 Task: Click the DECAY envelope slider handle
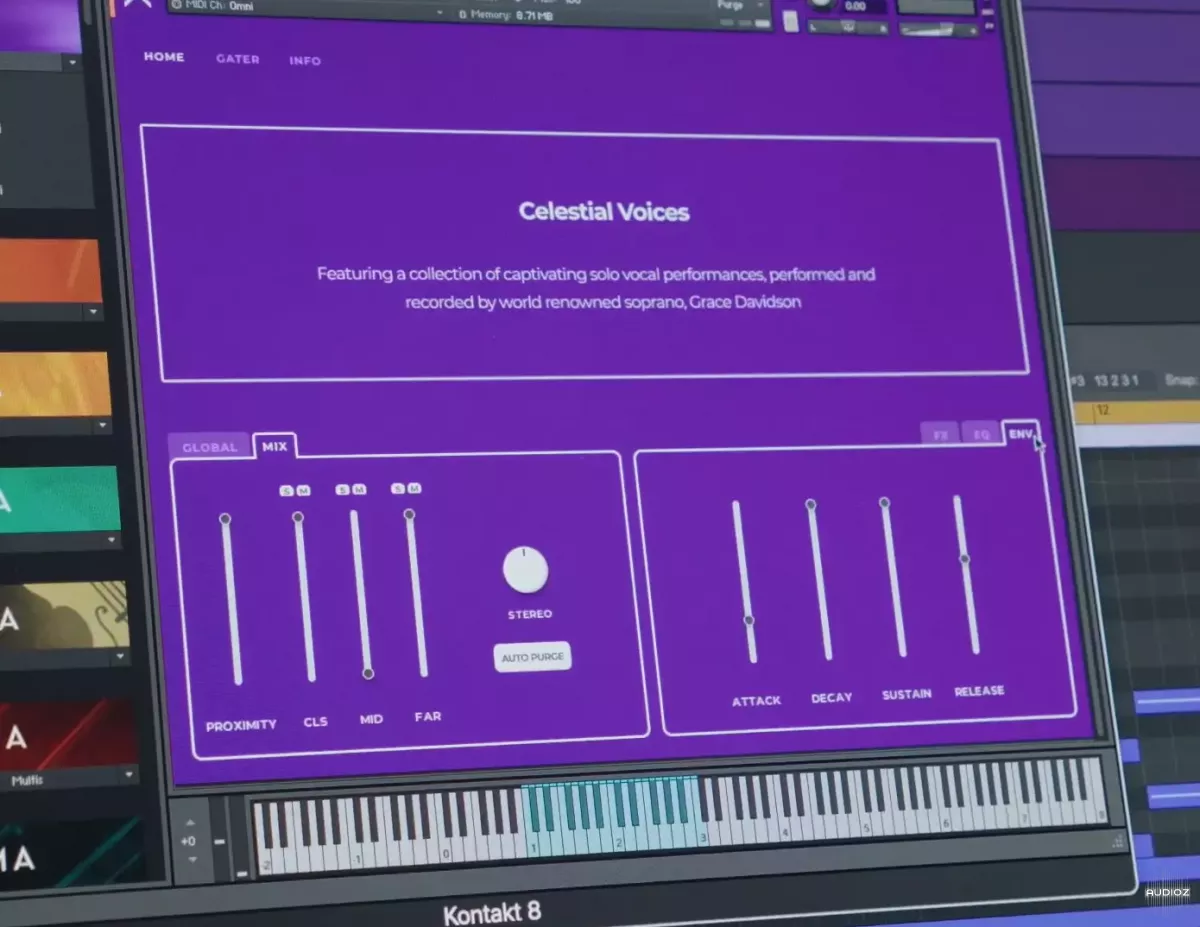click(810, 505)
